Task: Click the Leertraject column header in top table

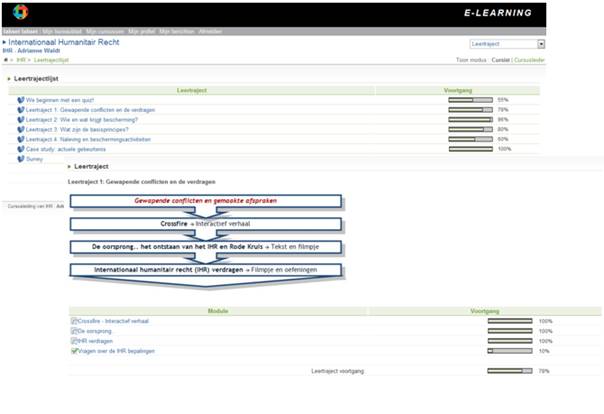Action: (191, 90)
